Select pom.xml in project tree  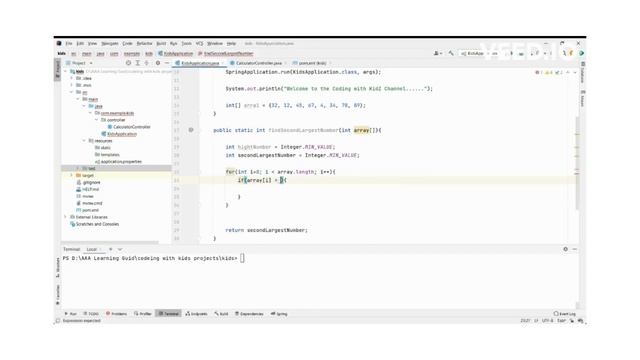pos(87,210)
